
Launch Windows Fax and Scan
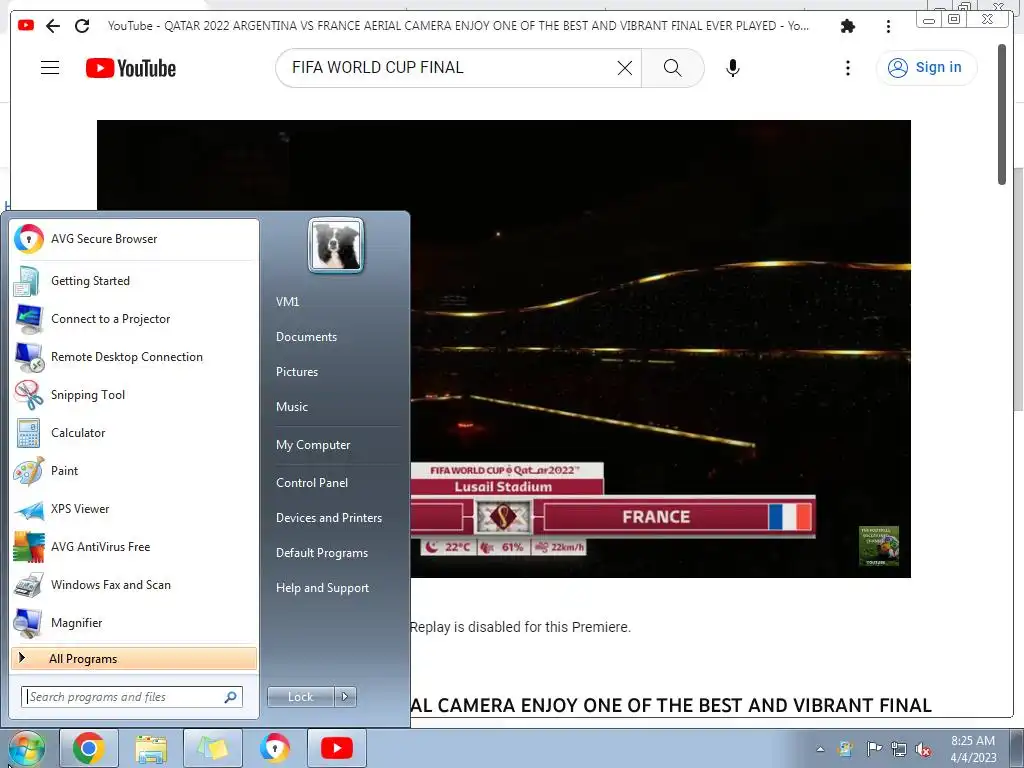click(134, 584)
